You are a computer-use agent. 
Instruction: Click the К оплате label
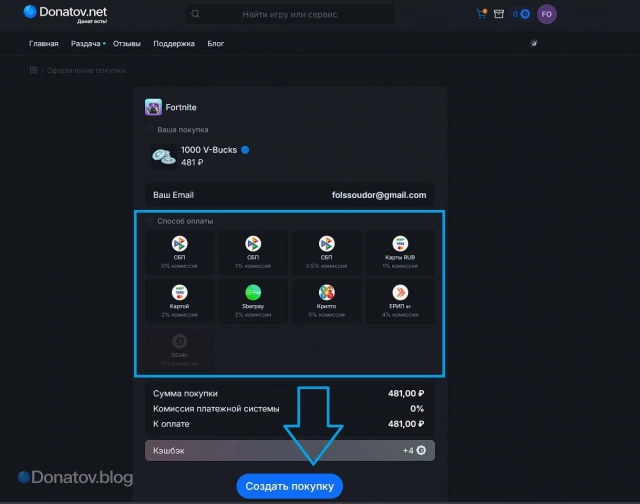[171, 424]
